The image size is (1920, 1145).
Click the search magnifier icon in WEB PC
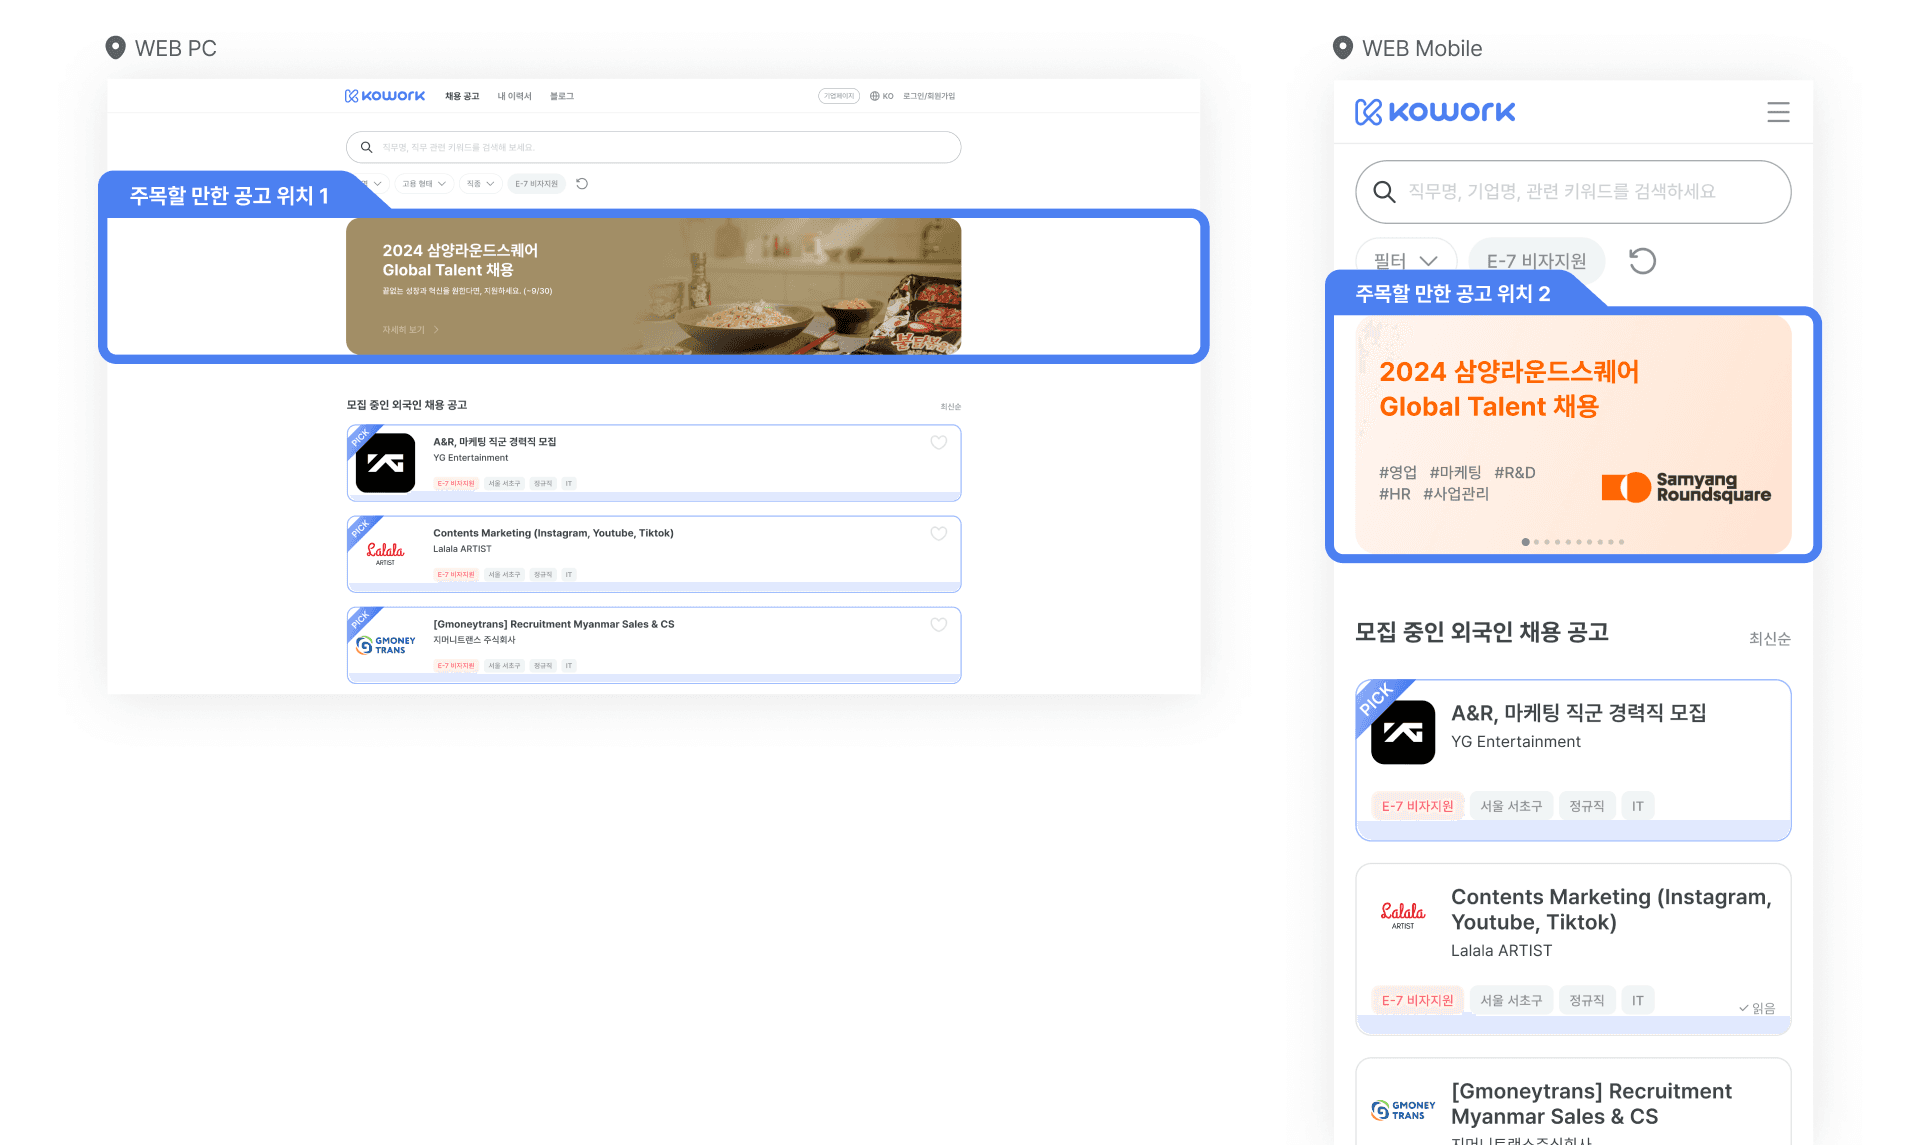click(367, 147)
